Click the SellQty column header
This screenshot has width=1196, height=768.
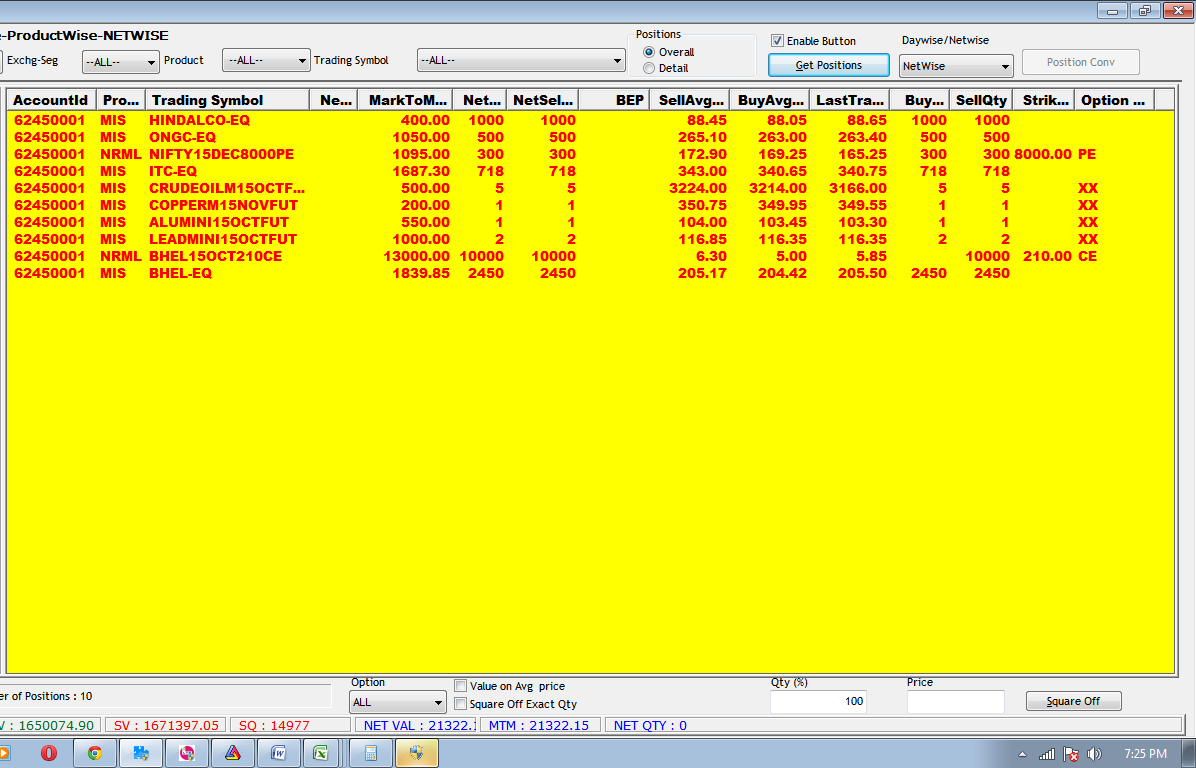tap(981, 100)
